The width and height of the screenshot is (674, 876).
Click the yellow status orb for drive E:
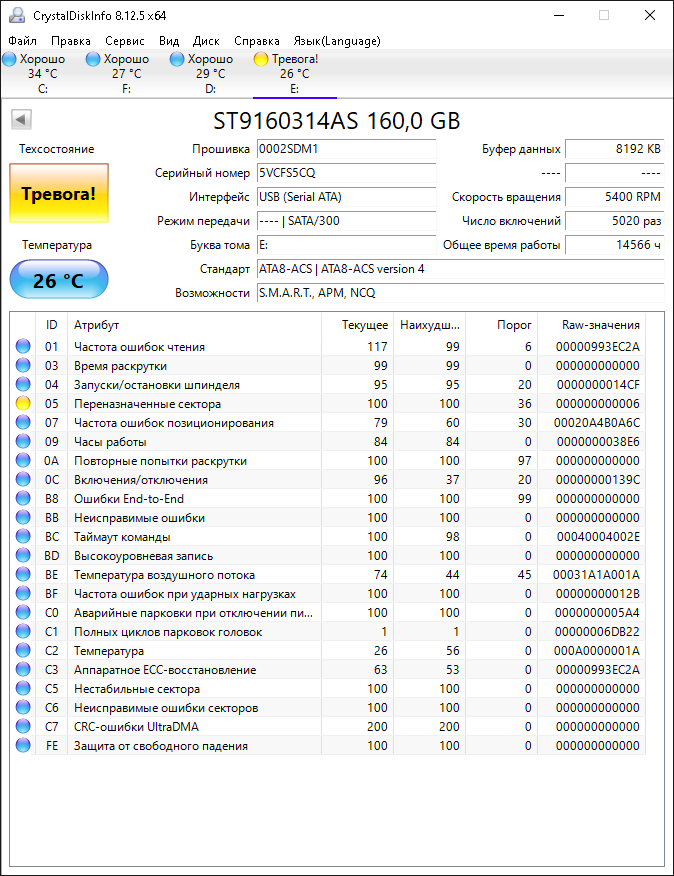[x=261, y=59]
